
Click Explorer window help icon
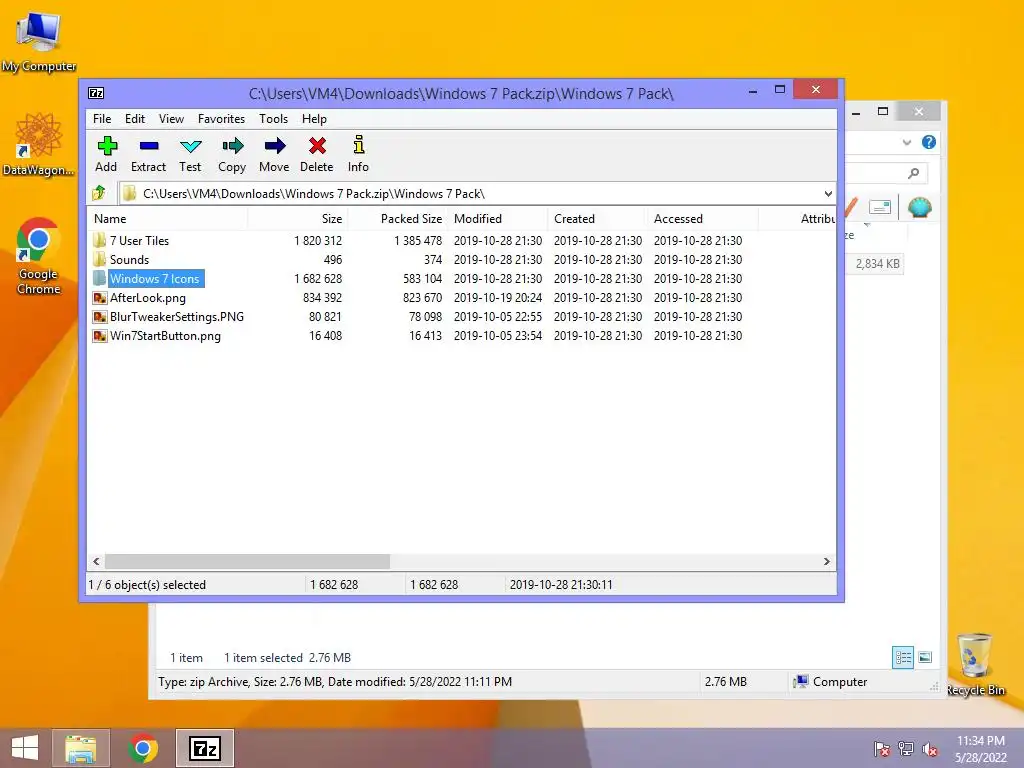click(929, 142)
